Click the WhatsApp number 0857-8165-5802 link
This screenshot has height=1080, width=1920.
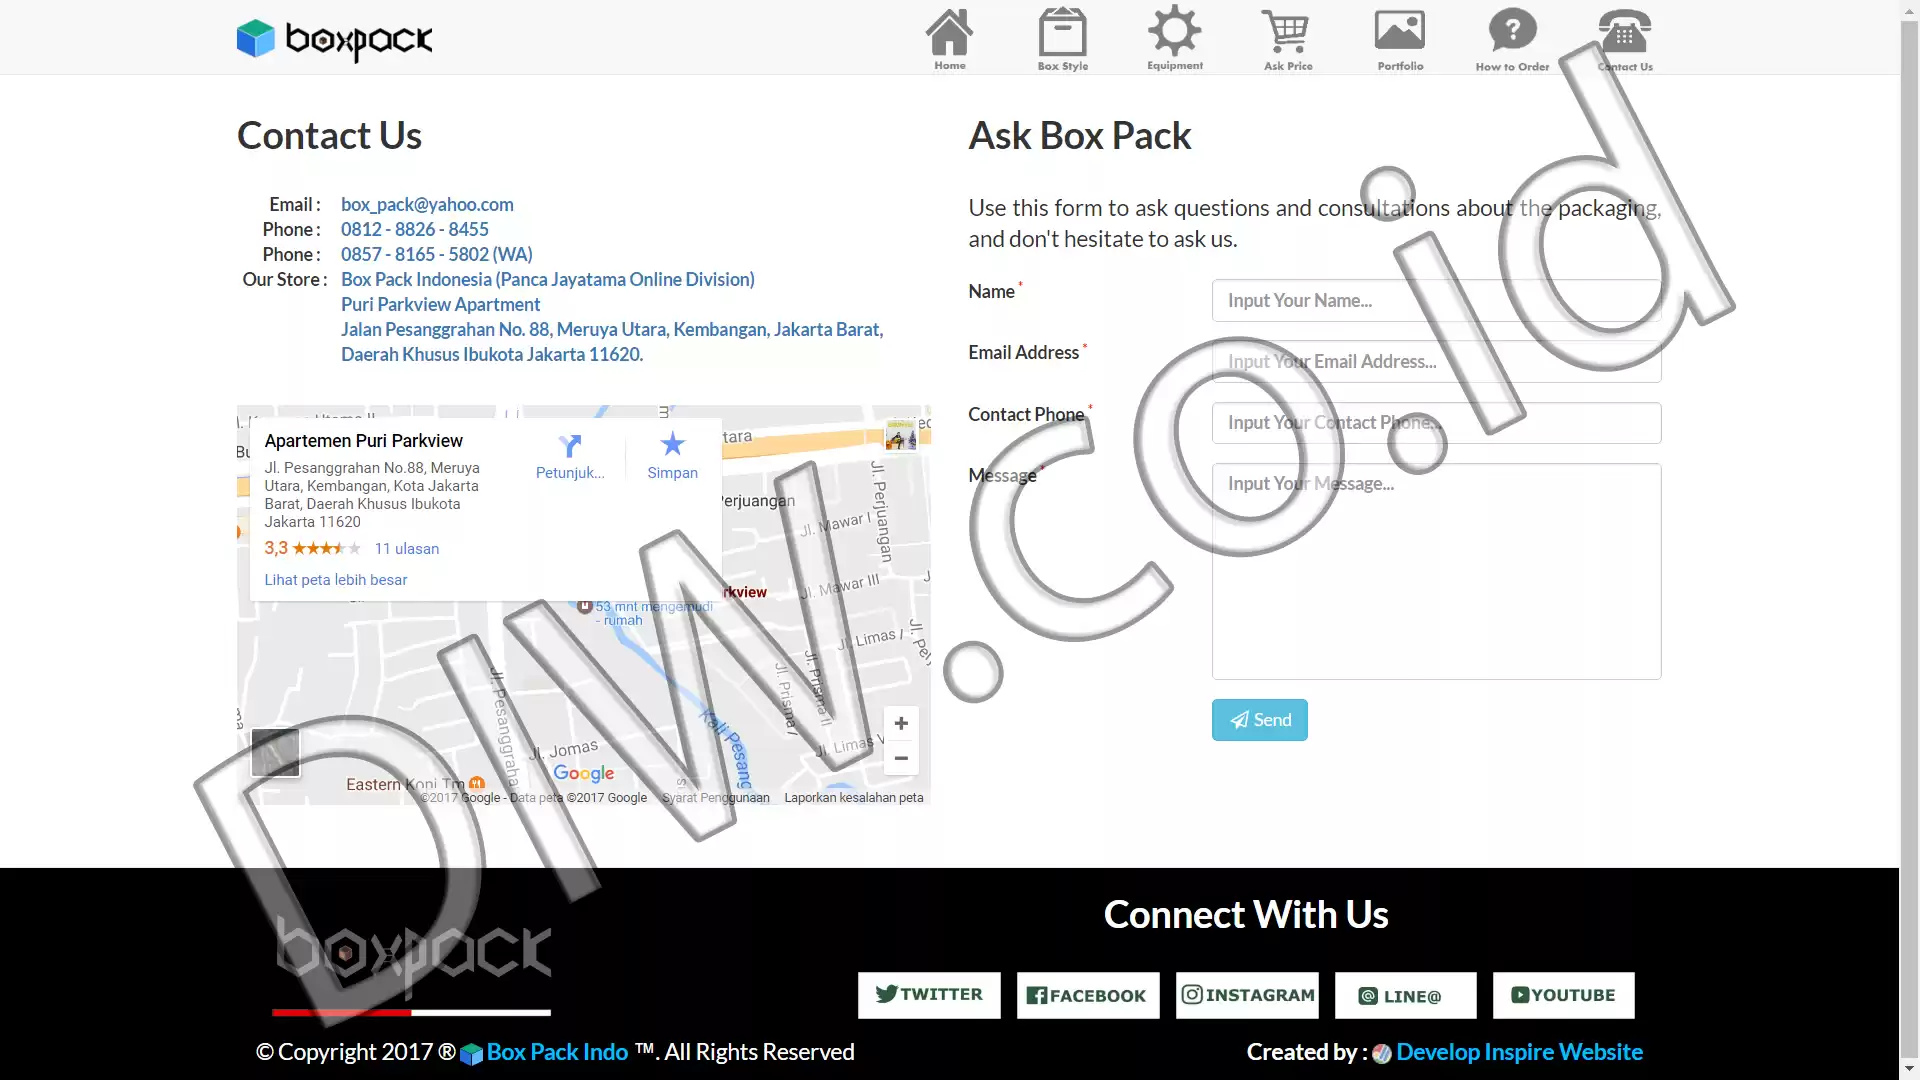437,254
